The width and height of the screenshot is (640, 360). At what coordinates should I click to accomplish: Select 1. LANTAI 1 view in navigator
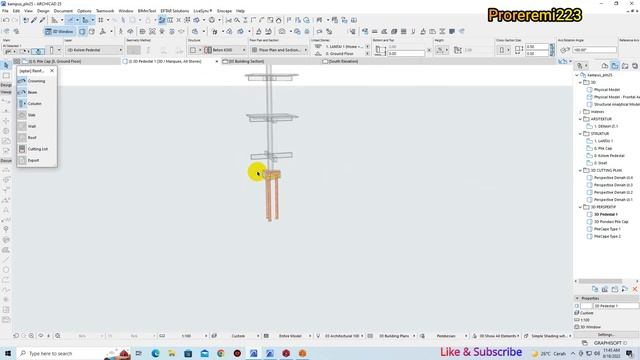(603, 141)
